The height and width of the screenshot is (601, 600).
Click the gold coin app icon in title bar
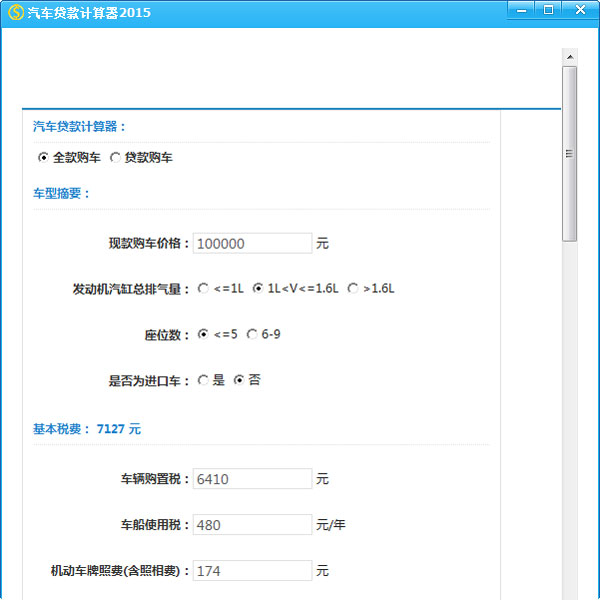(x=15, y=12)
